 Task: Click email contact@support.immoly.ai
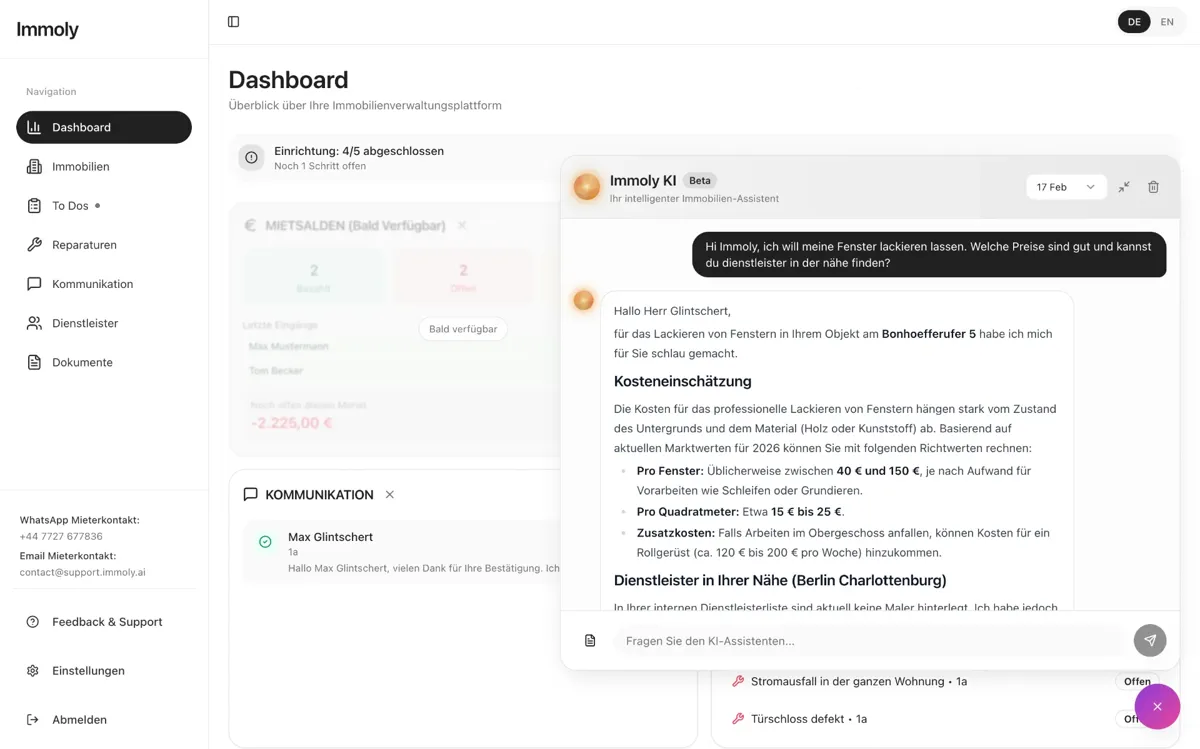pyautogui.click(x=82, y=573)
